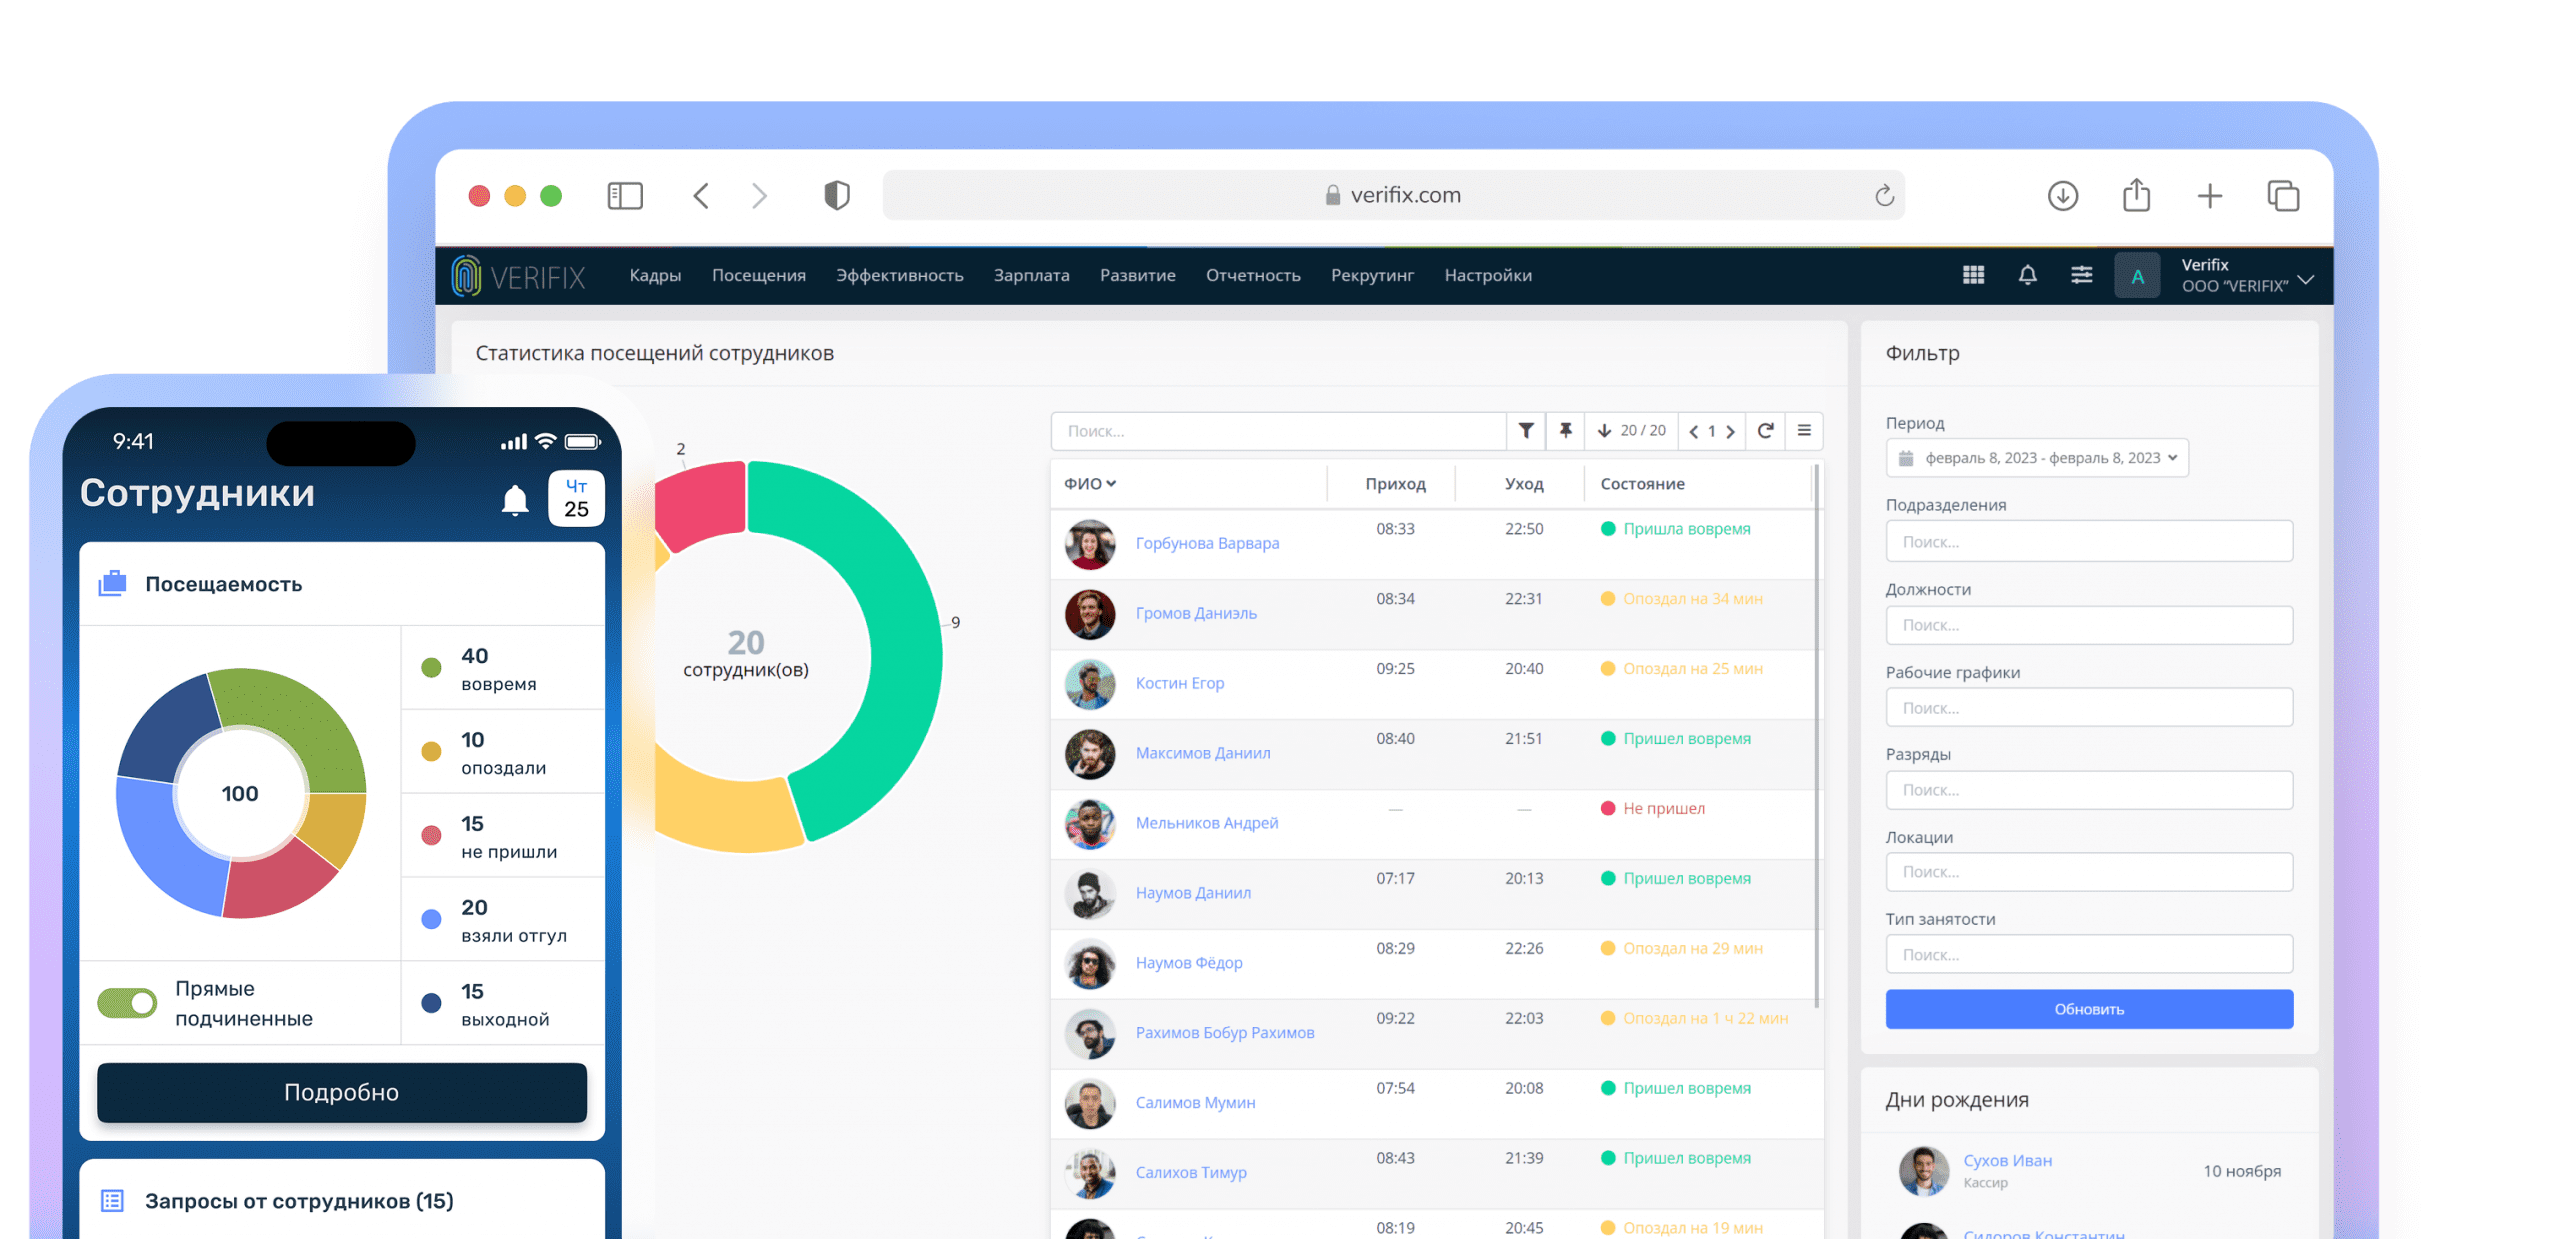2560x1239 pixels.
Task: Show the browser tab overview icon
Action: click(2283, 195)
